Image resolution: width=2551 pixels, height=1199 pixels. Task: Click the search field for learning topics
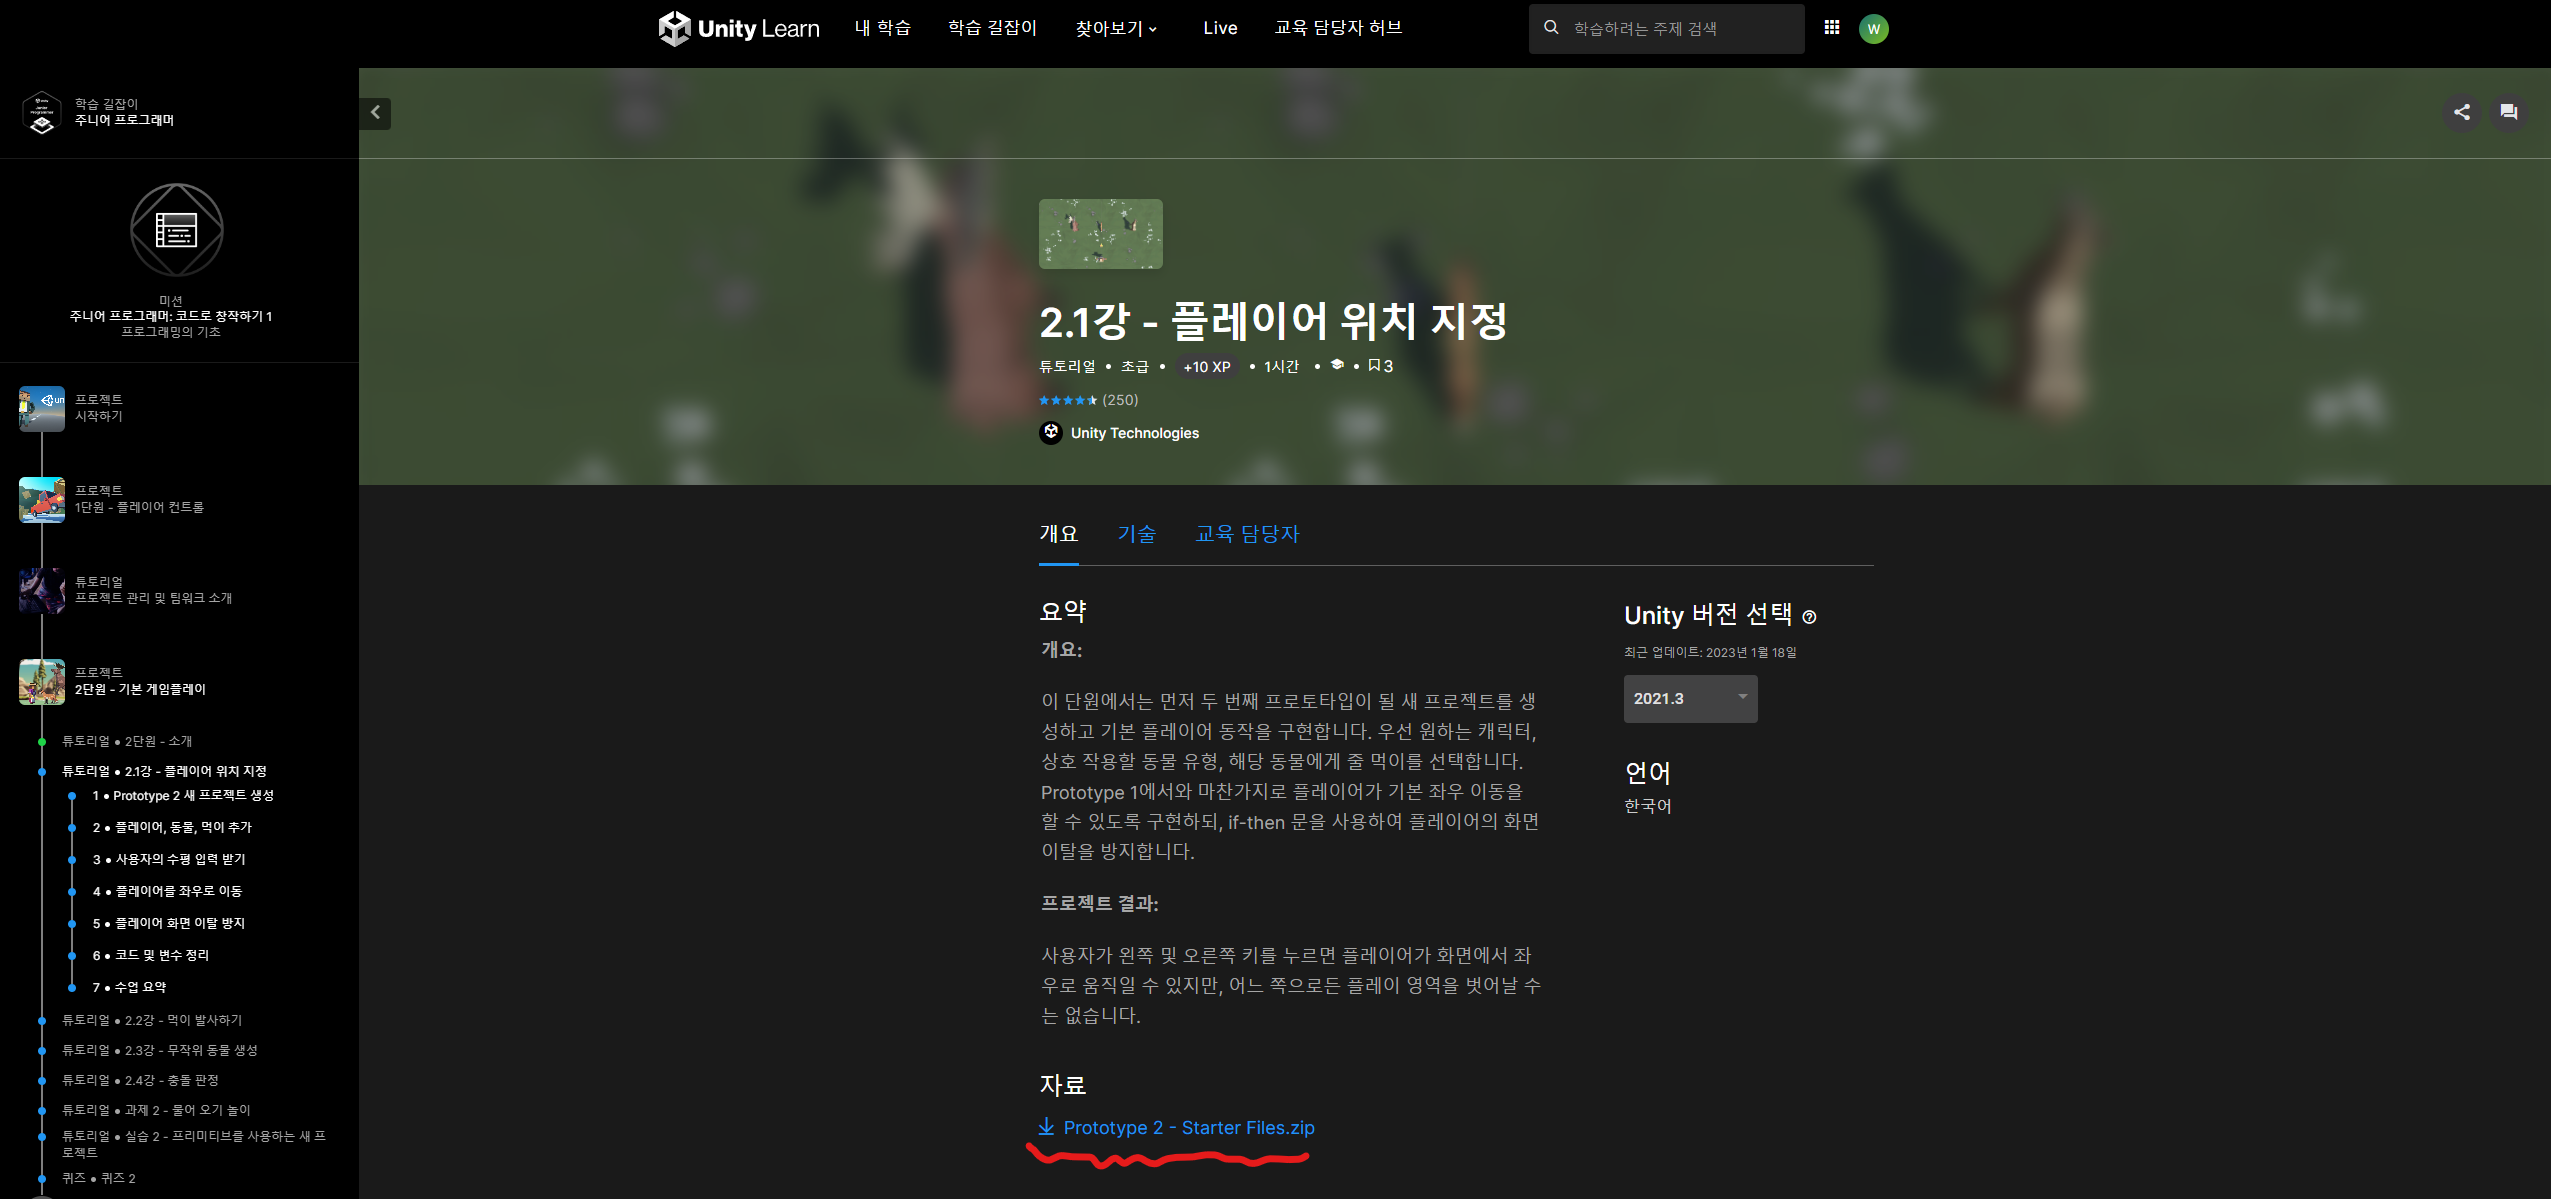click(1680, 29)
